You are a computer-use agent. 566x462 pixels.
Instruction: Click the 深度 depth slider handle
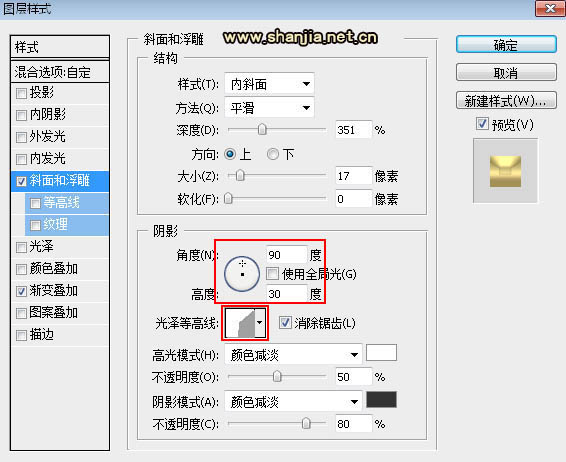[x=262, y=130]
